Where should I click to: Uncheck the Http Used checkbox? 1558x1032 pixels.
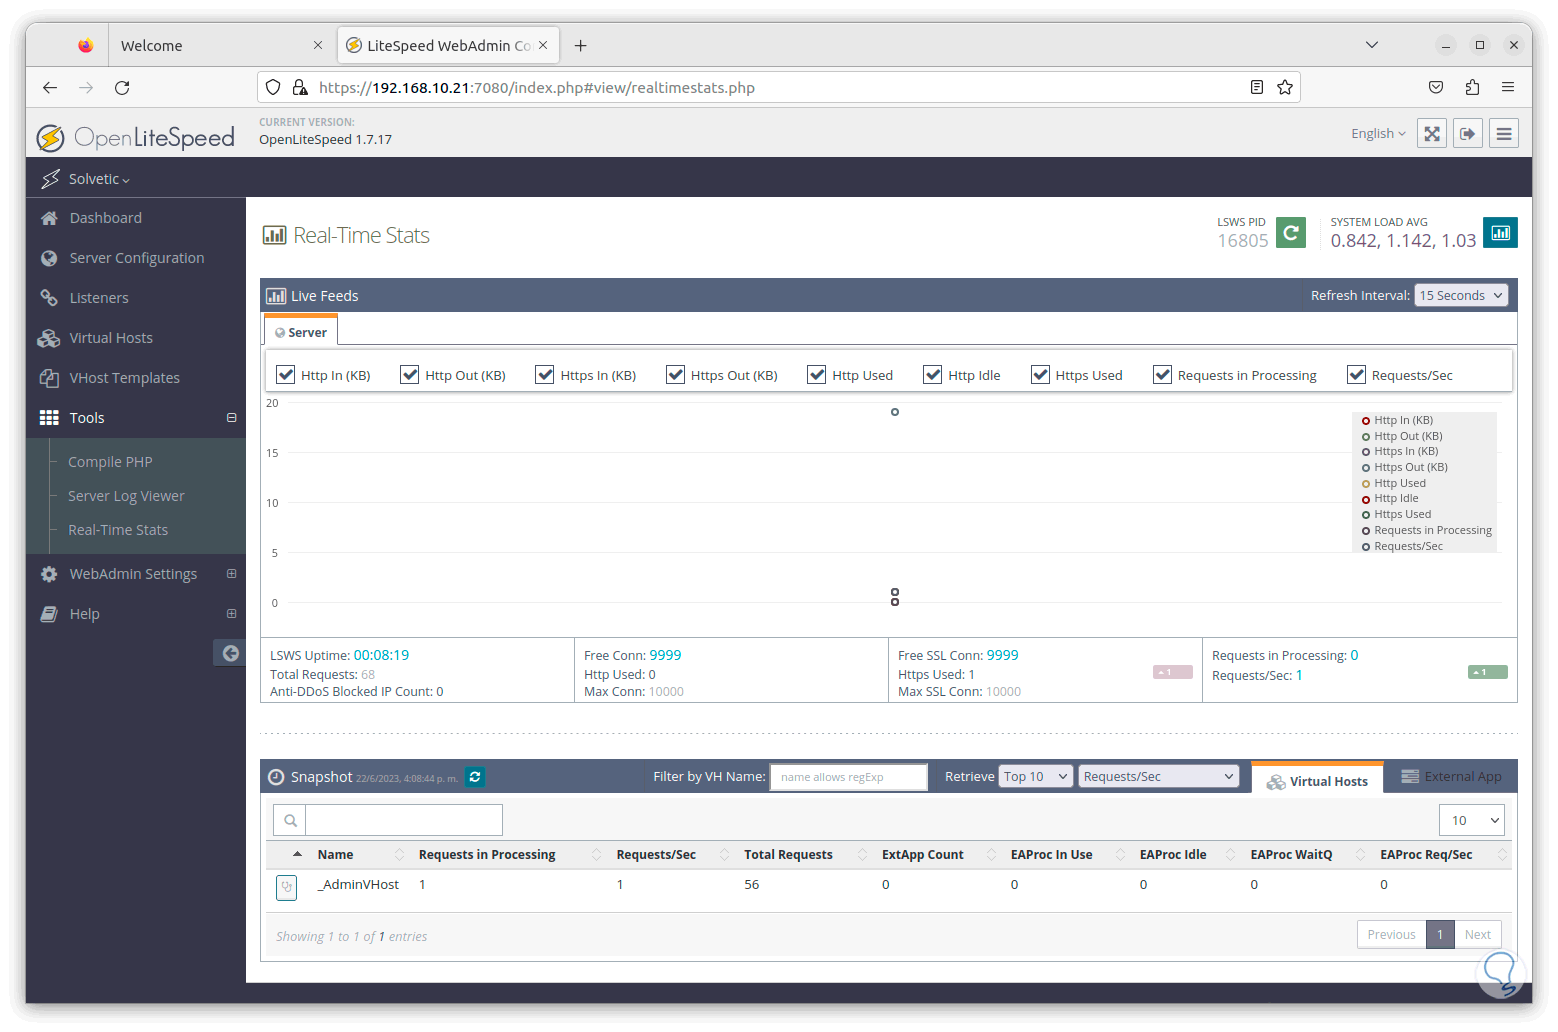click(817, 375)
